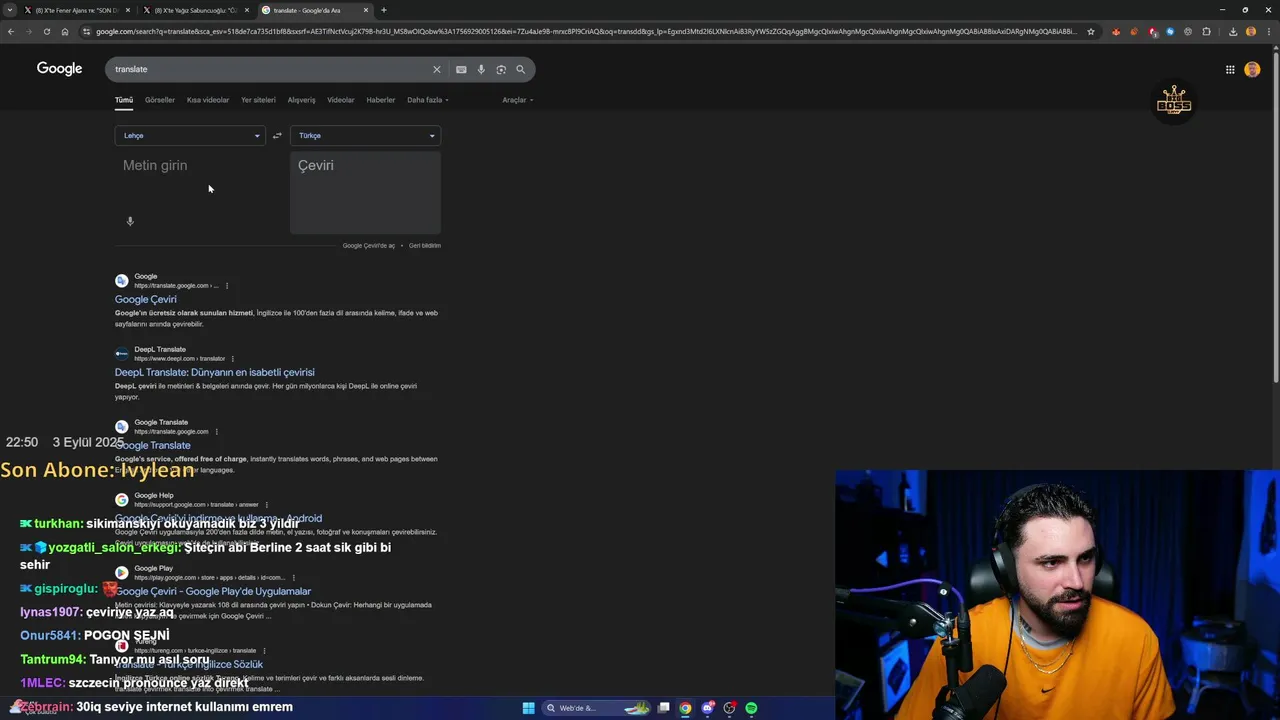Screen dimensions: 1280x720
Task: Clear the search box with the X icon
Action: [436, 69]
